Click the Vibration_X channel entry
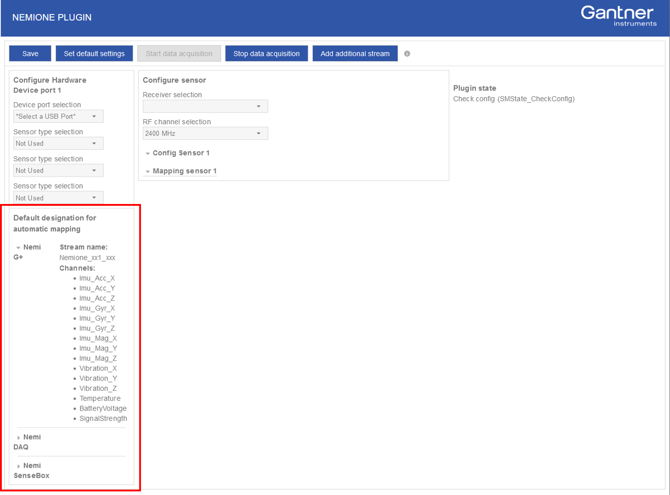670x495 pixels. pyautogui.click(x=98, y=368)
